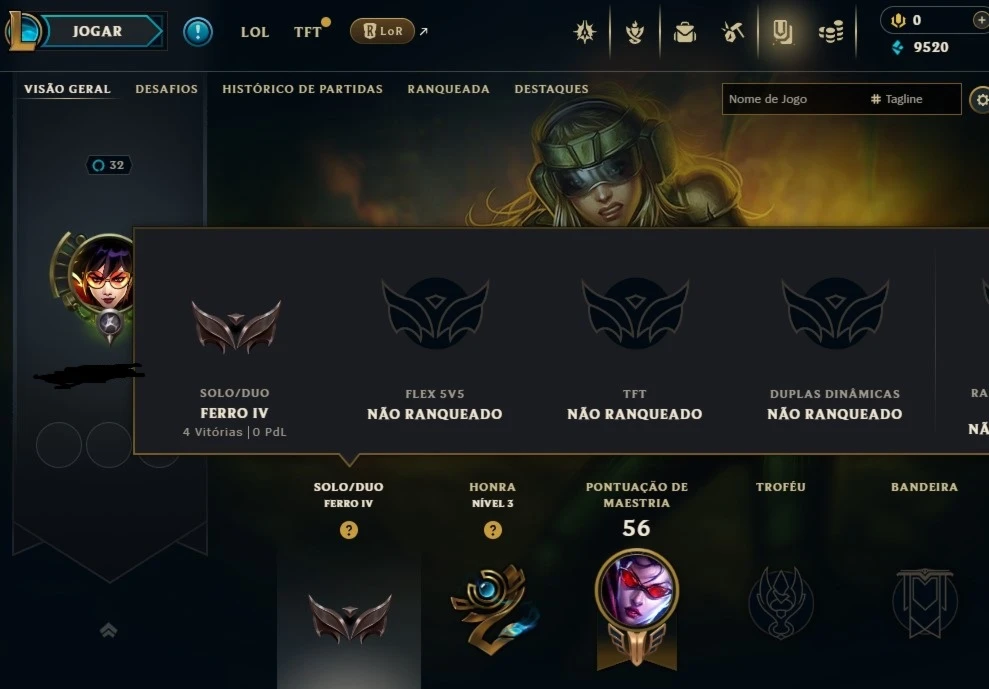Click the question mark under Solo/Duo Ferro IV
This screenshot has width=989, height=689.
pos(349,530)
